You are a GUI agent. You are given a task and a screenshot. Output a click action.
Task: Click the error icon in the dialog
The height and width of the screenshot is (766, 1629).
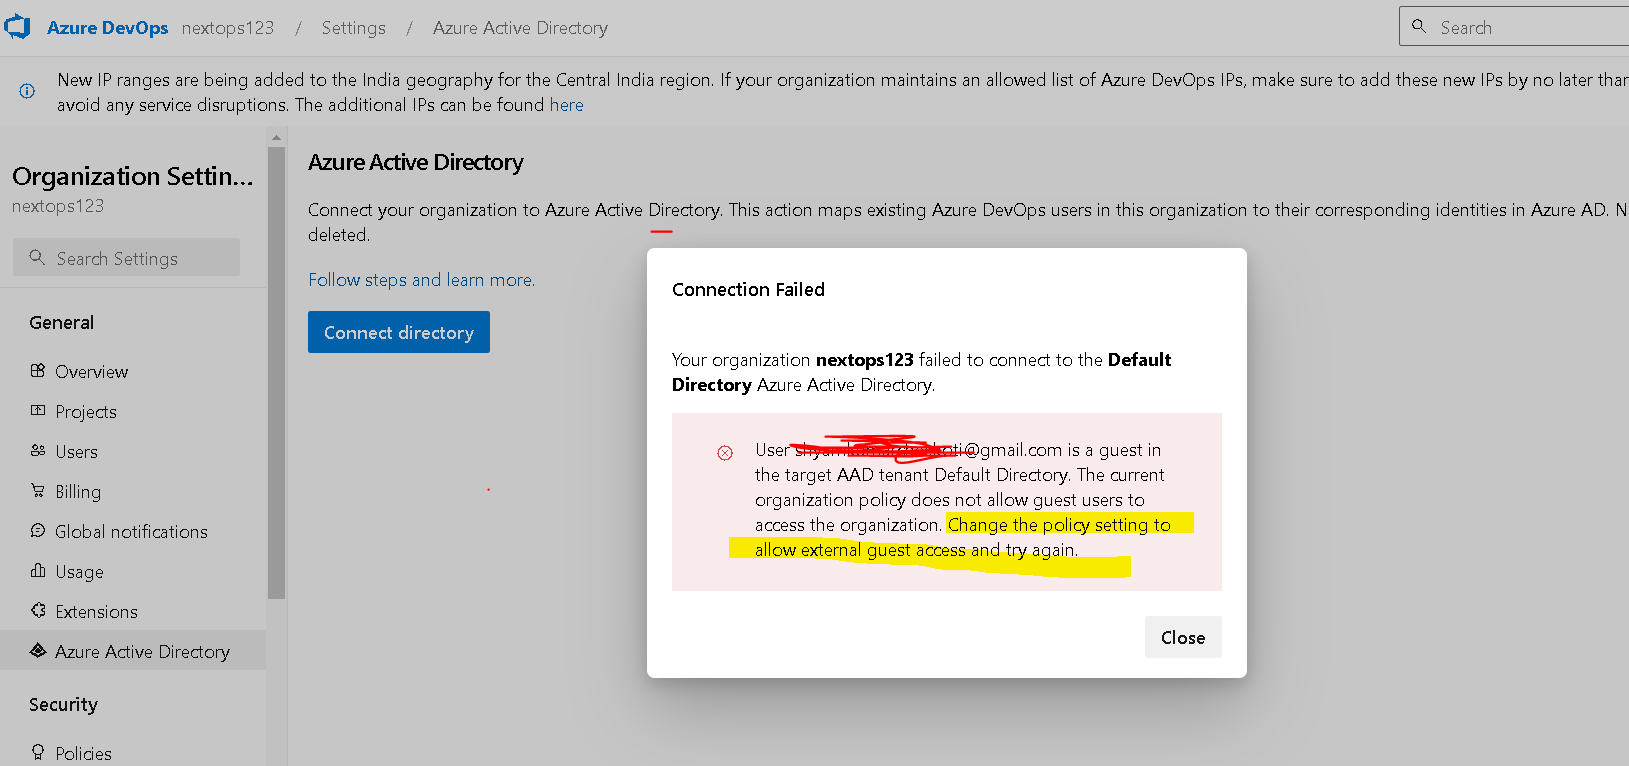tap(725, 453)
